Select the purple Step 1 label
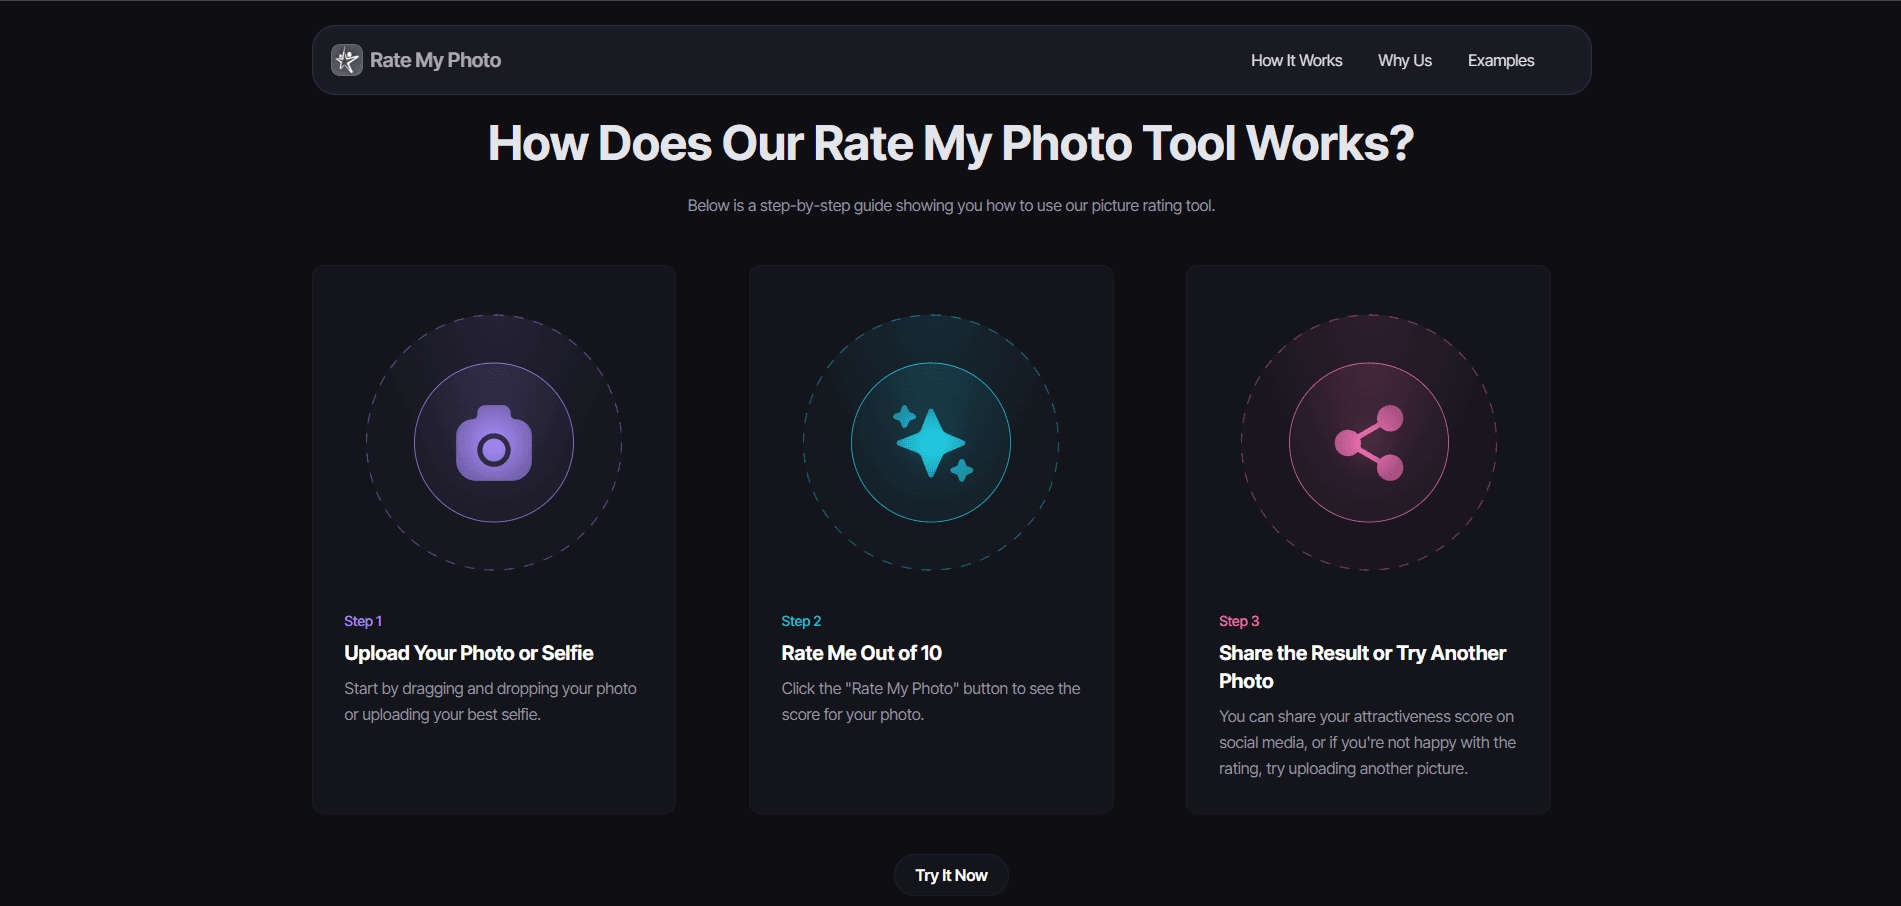 [363, 621]
